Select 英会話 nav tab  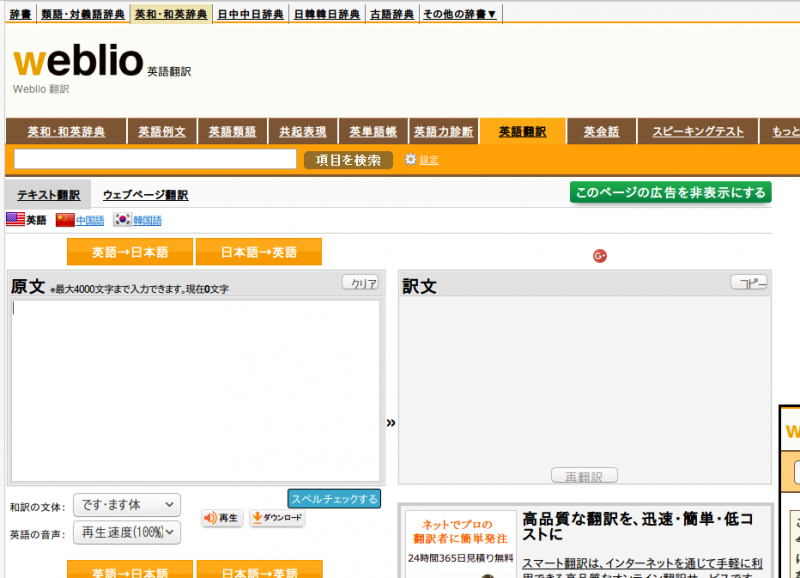coord(602,132)
